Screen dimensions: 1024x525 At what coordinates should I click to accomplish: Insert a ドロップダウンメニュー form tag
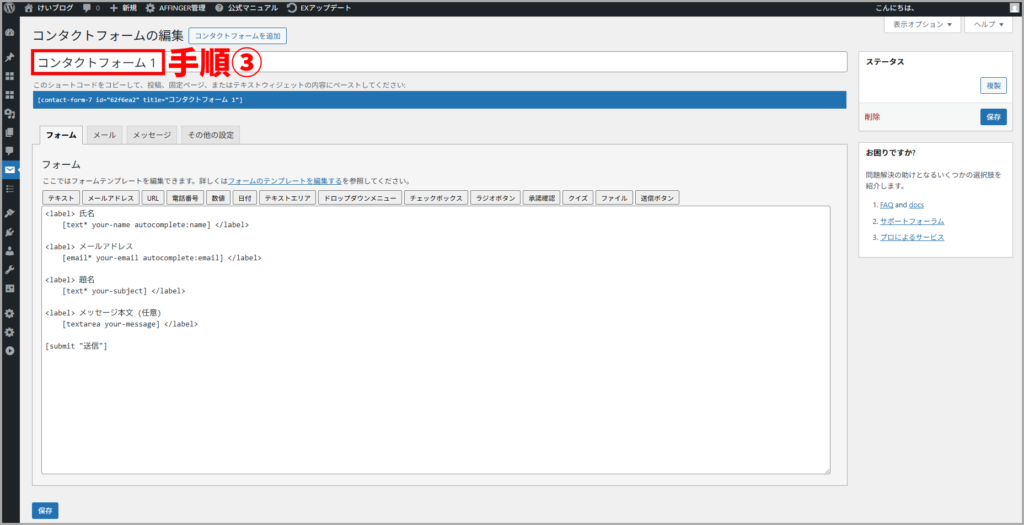[x=360, y=198]
